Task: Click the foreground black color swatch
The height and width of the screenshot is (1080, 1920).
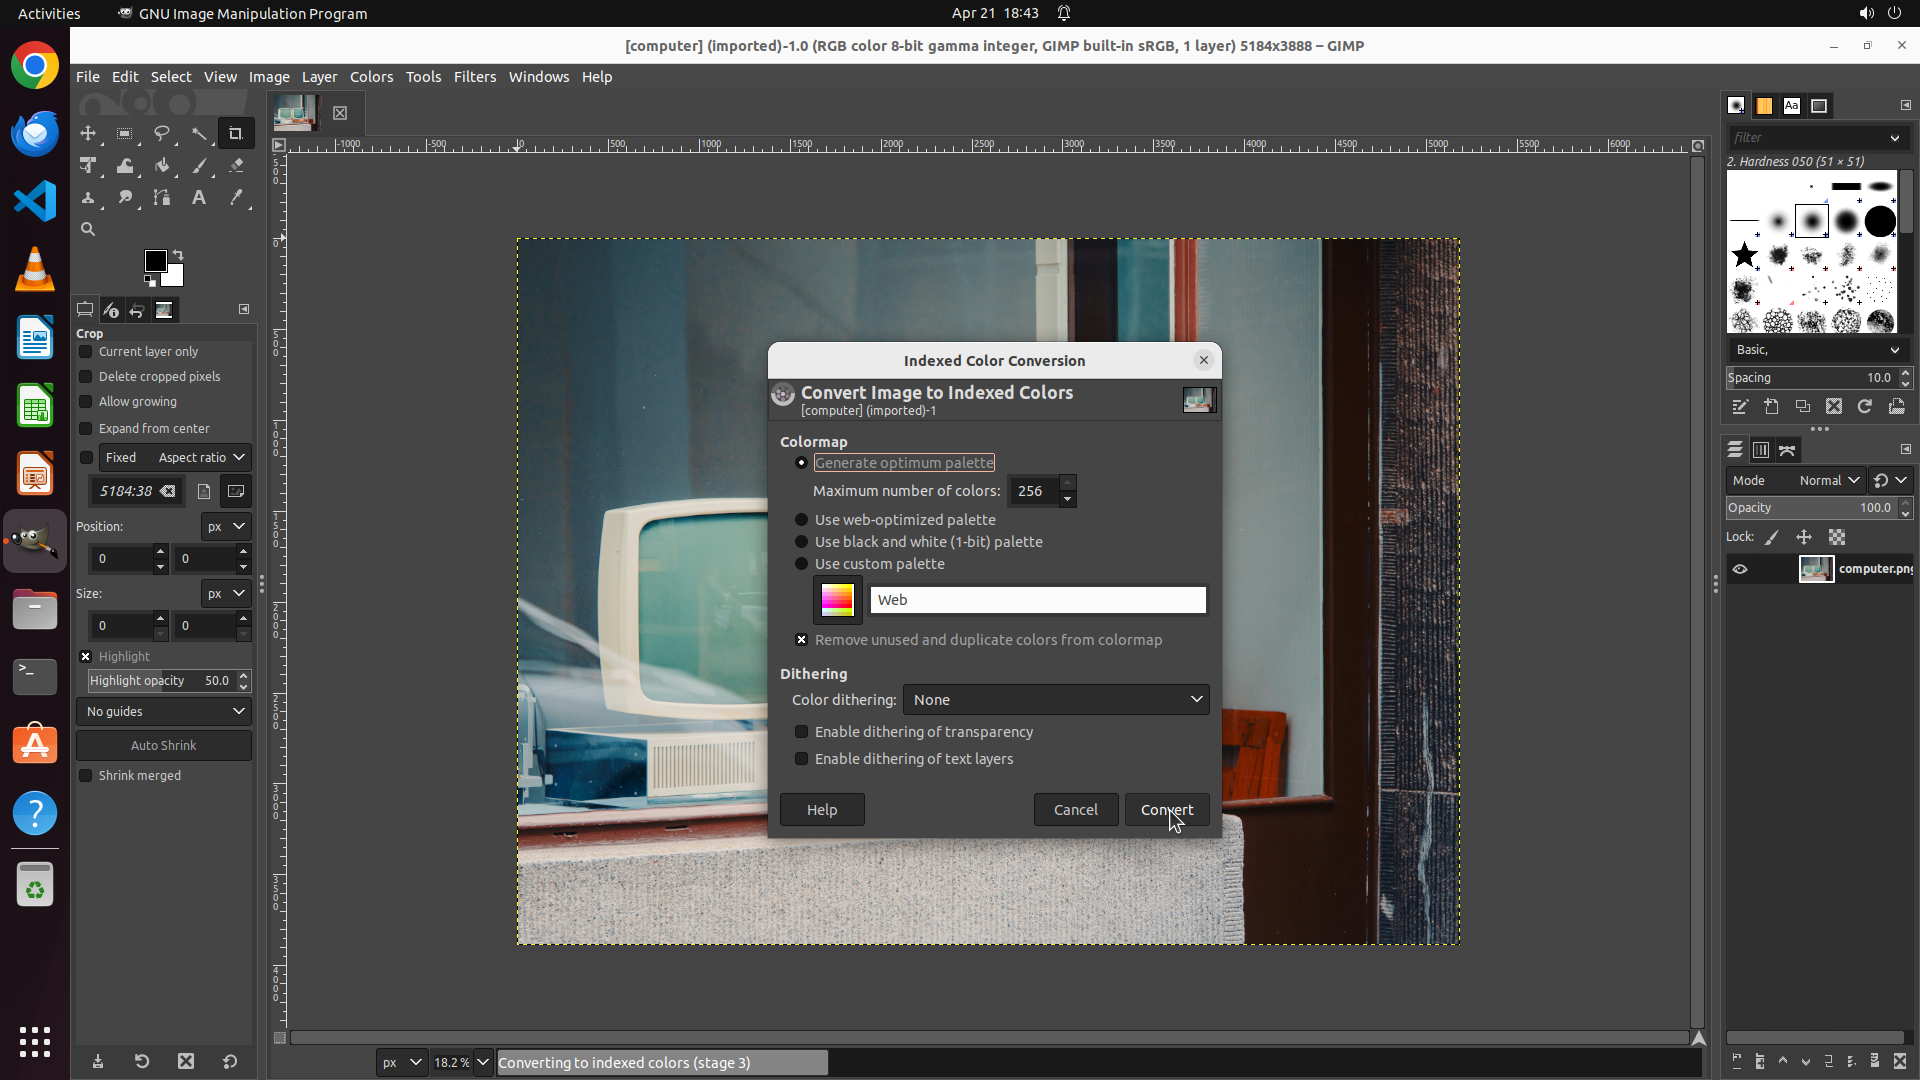Action: [154, 261]
